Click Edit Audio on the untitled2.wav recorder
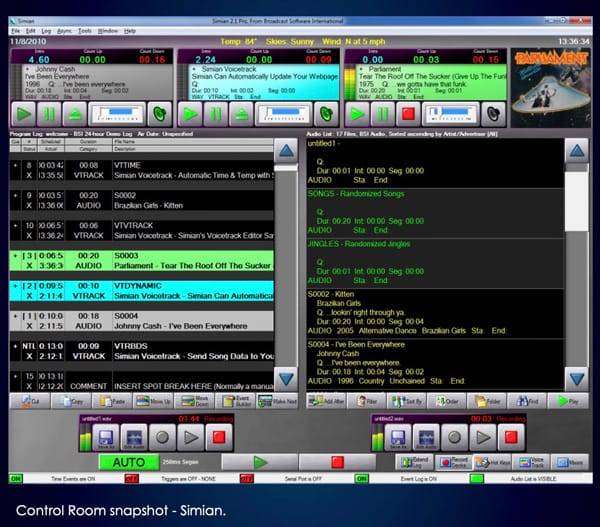600x527 pixels. (x=426, y=437)
